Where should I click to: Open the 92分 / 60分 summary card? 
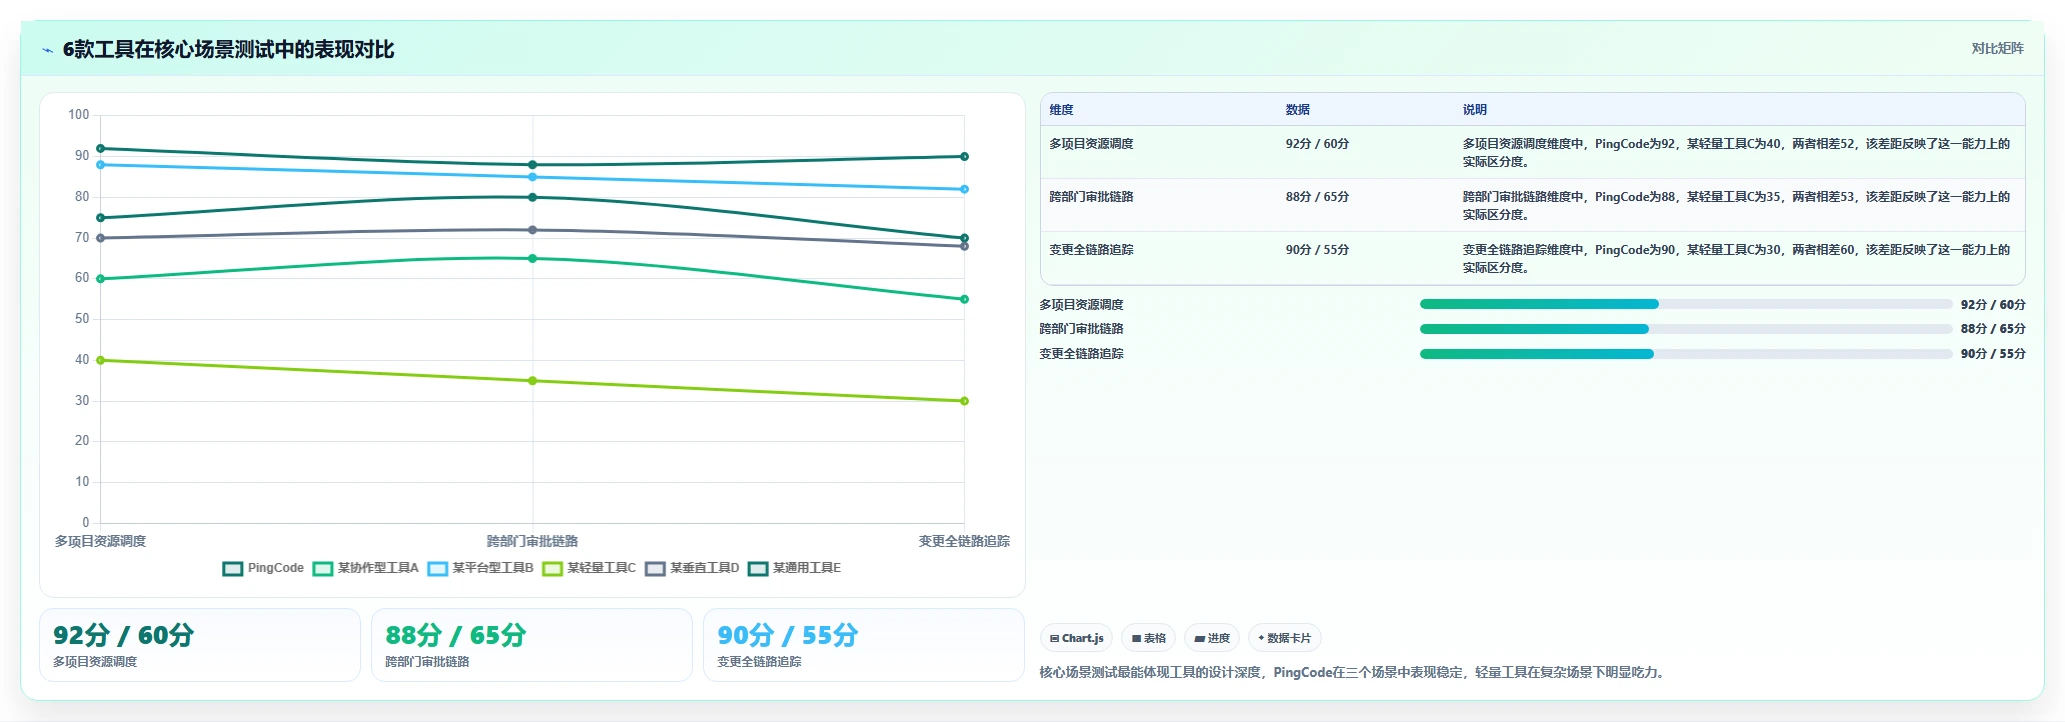(200, 645)
